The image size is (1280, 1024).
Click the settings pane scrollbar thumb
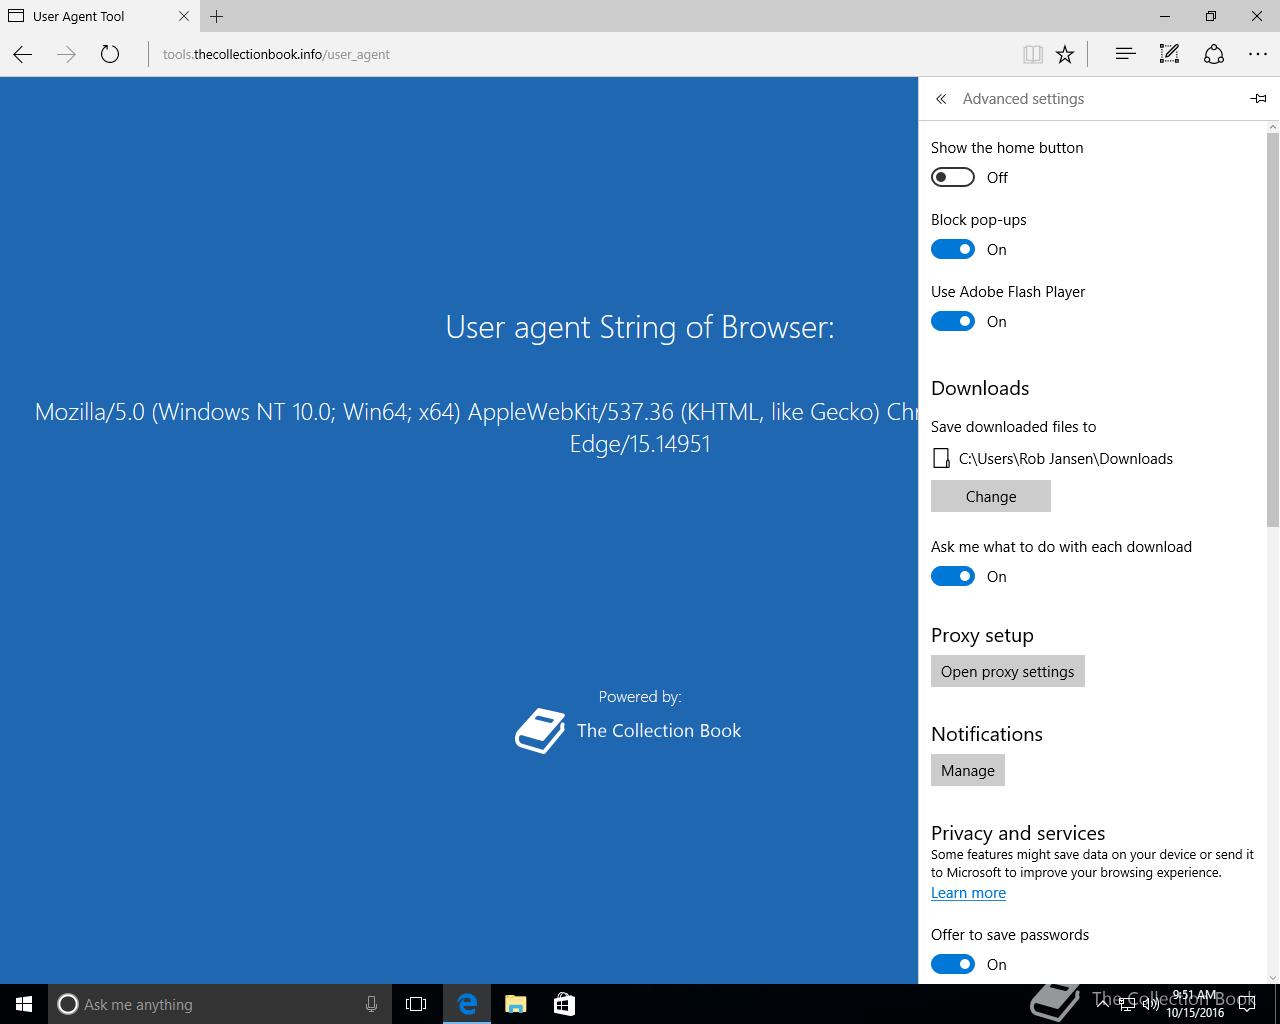click(x=1273, y=328)
